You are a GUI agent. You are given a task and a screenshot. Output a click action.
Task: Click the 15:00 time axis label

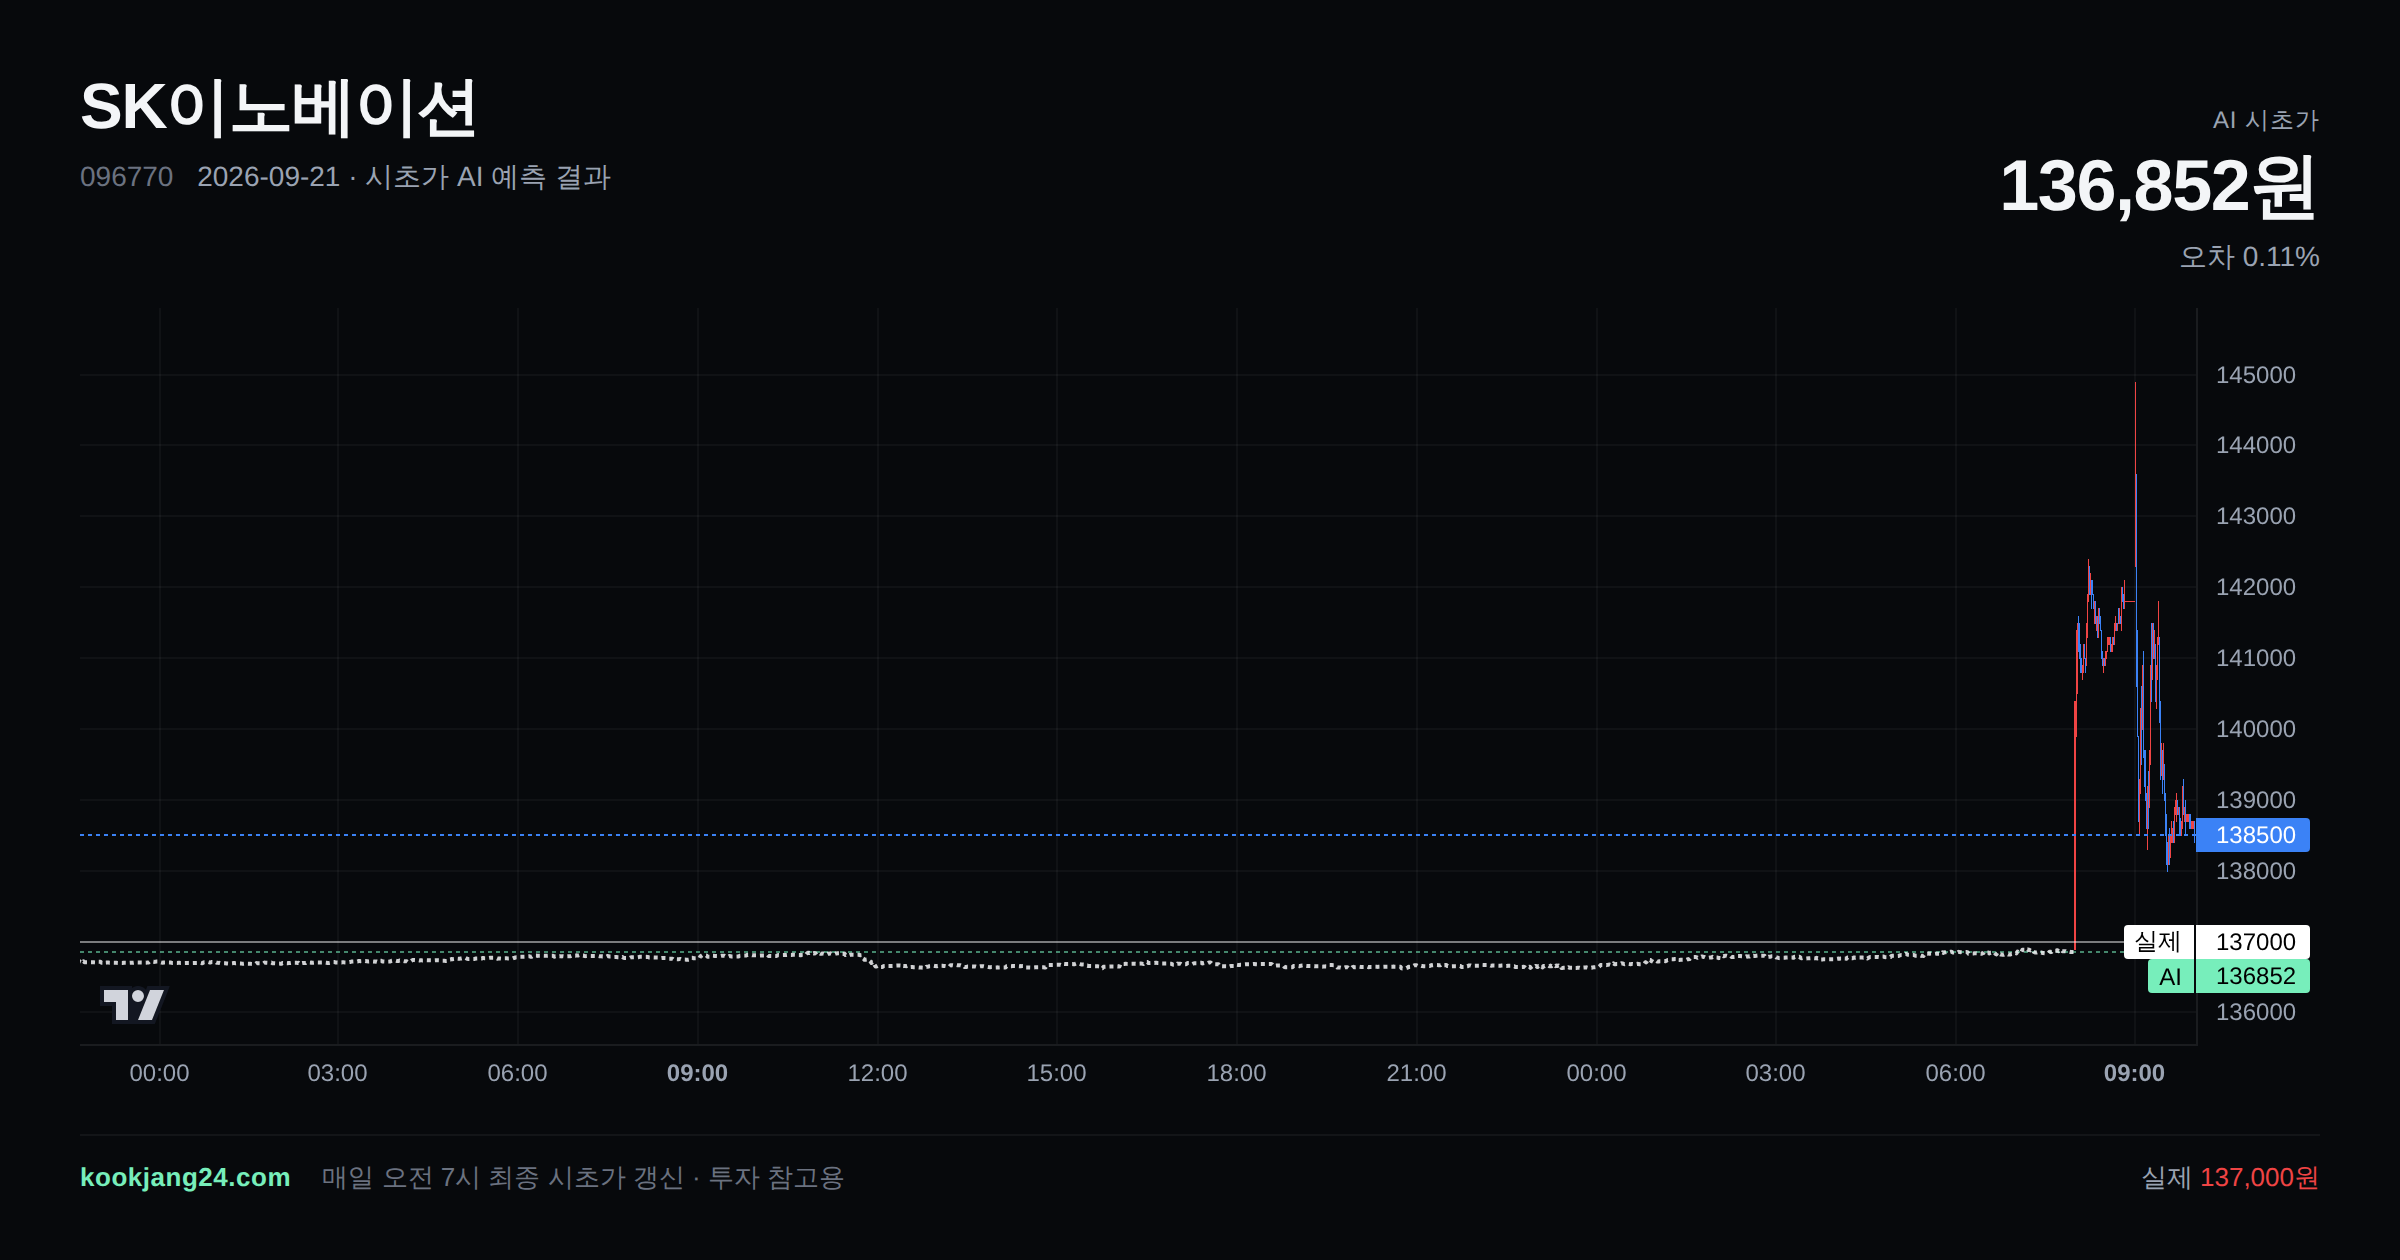[x=1056, y=1073]
